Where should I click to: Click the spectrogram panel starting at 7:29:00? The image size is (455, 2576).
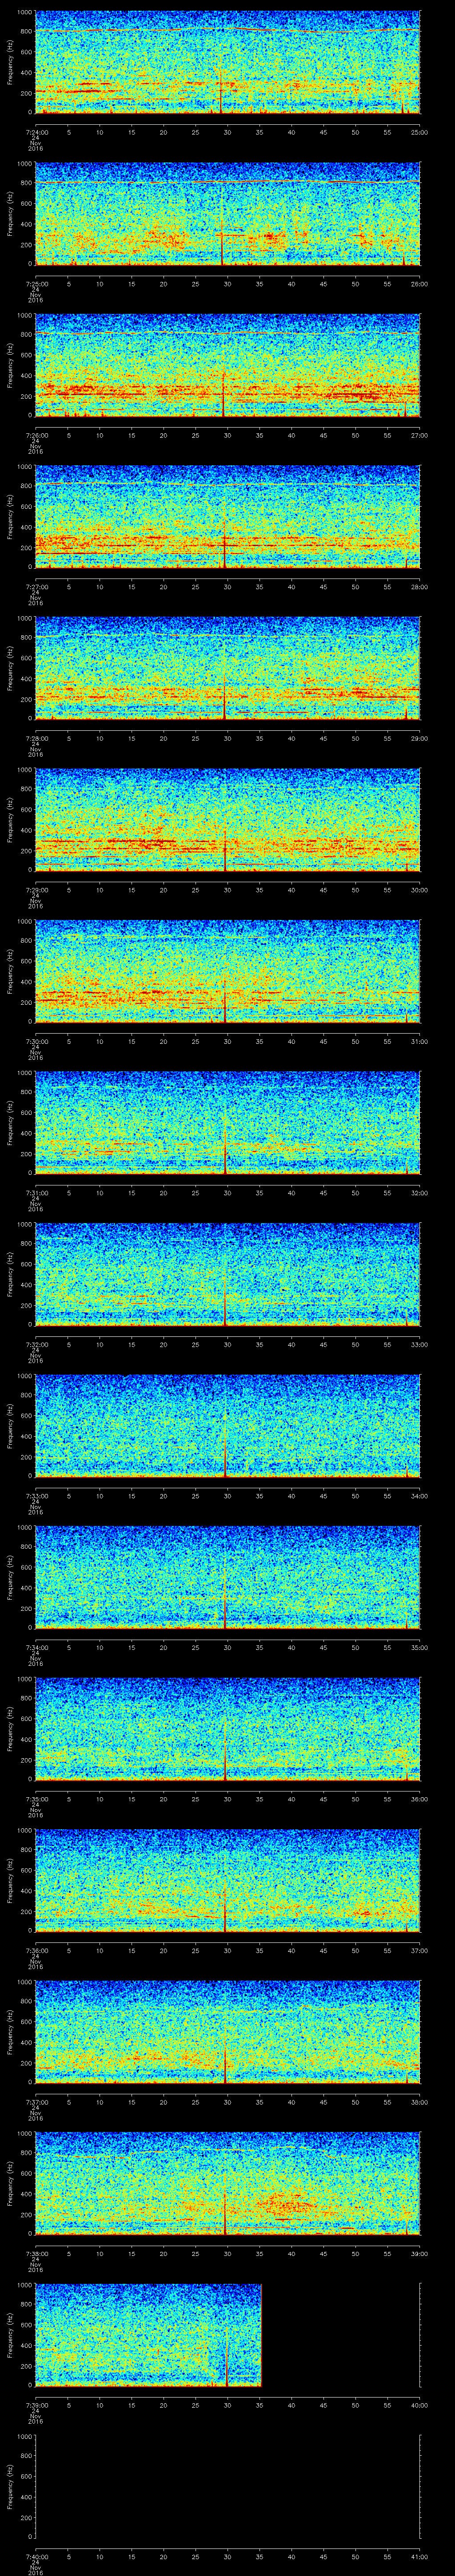[227, 820]
